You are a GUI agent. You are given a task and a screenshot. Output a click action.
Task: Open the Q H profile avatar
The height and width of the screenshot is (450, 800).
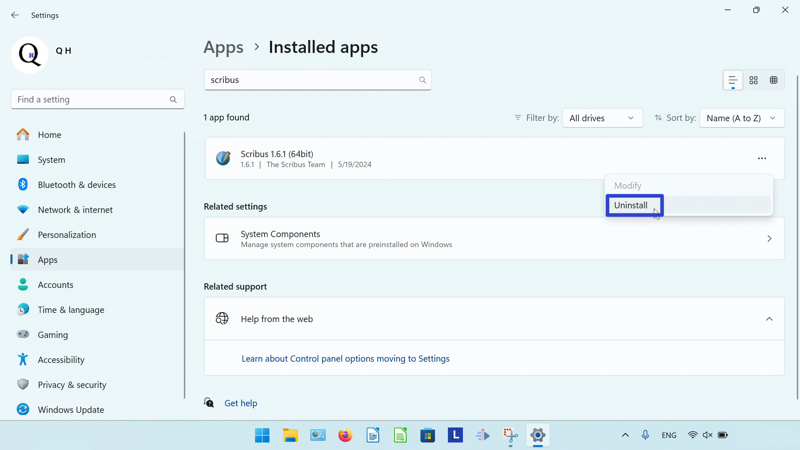tap(30, 55)
